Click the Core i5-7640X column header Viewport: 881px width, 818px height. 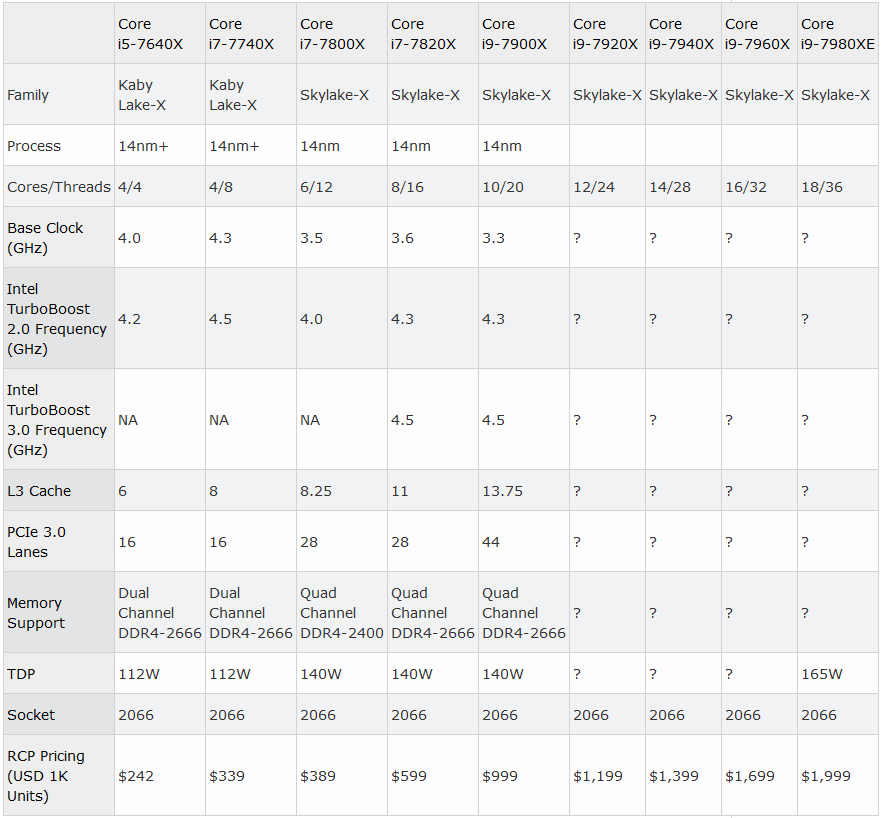[x=160, y=33]
